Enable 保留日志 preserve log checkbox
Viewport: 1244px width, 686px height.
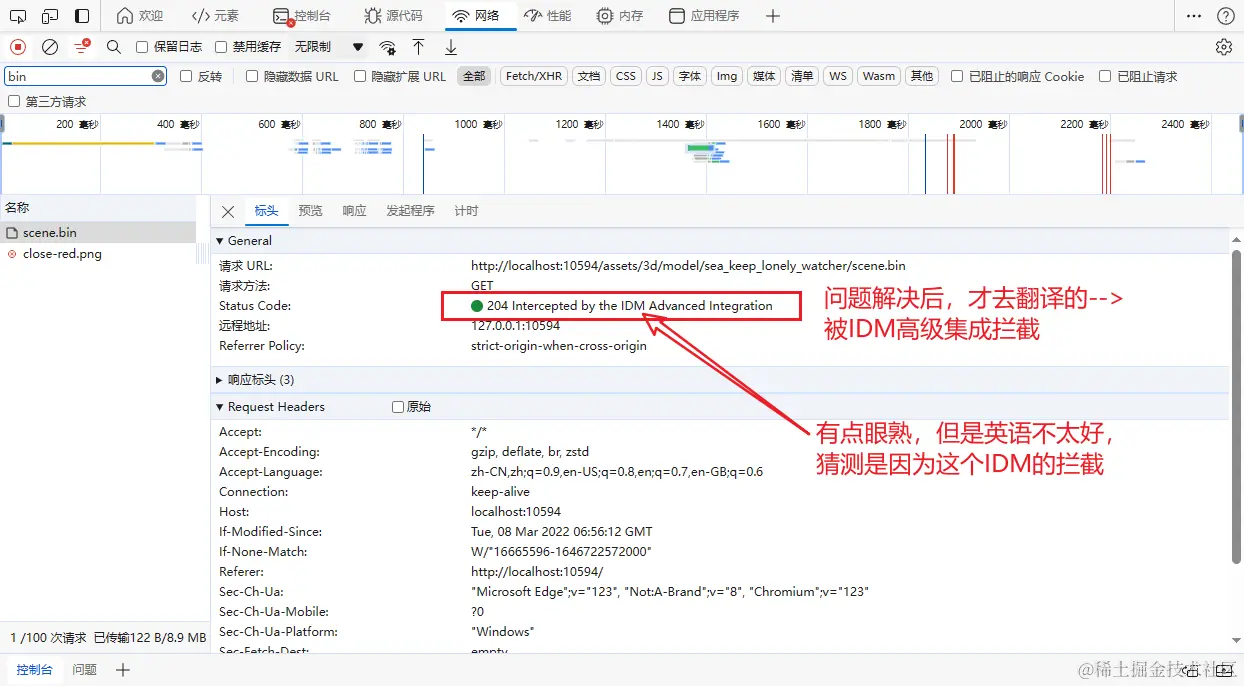[142, 47]
